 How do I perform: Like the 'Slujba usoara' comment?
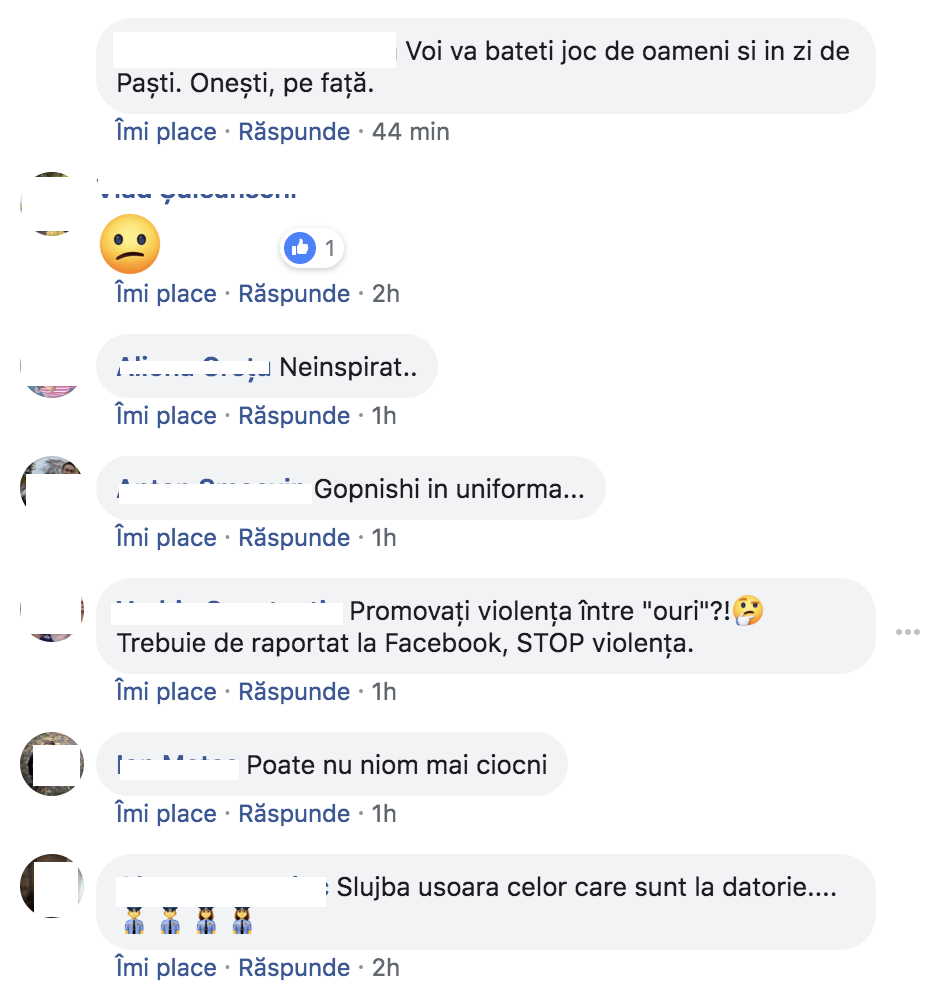pyautogui.click(x=166, y=967)
